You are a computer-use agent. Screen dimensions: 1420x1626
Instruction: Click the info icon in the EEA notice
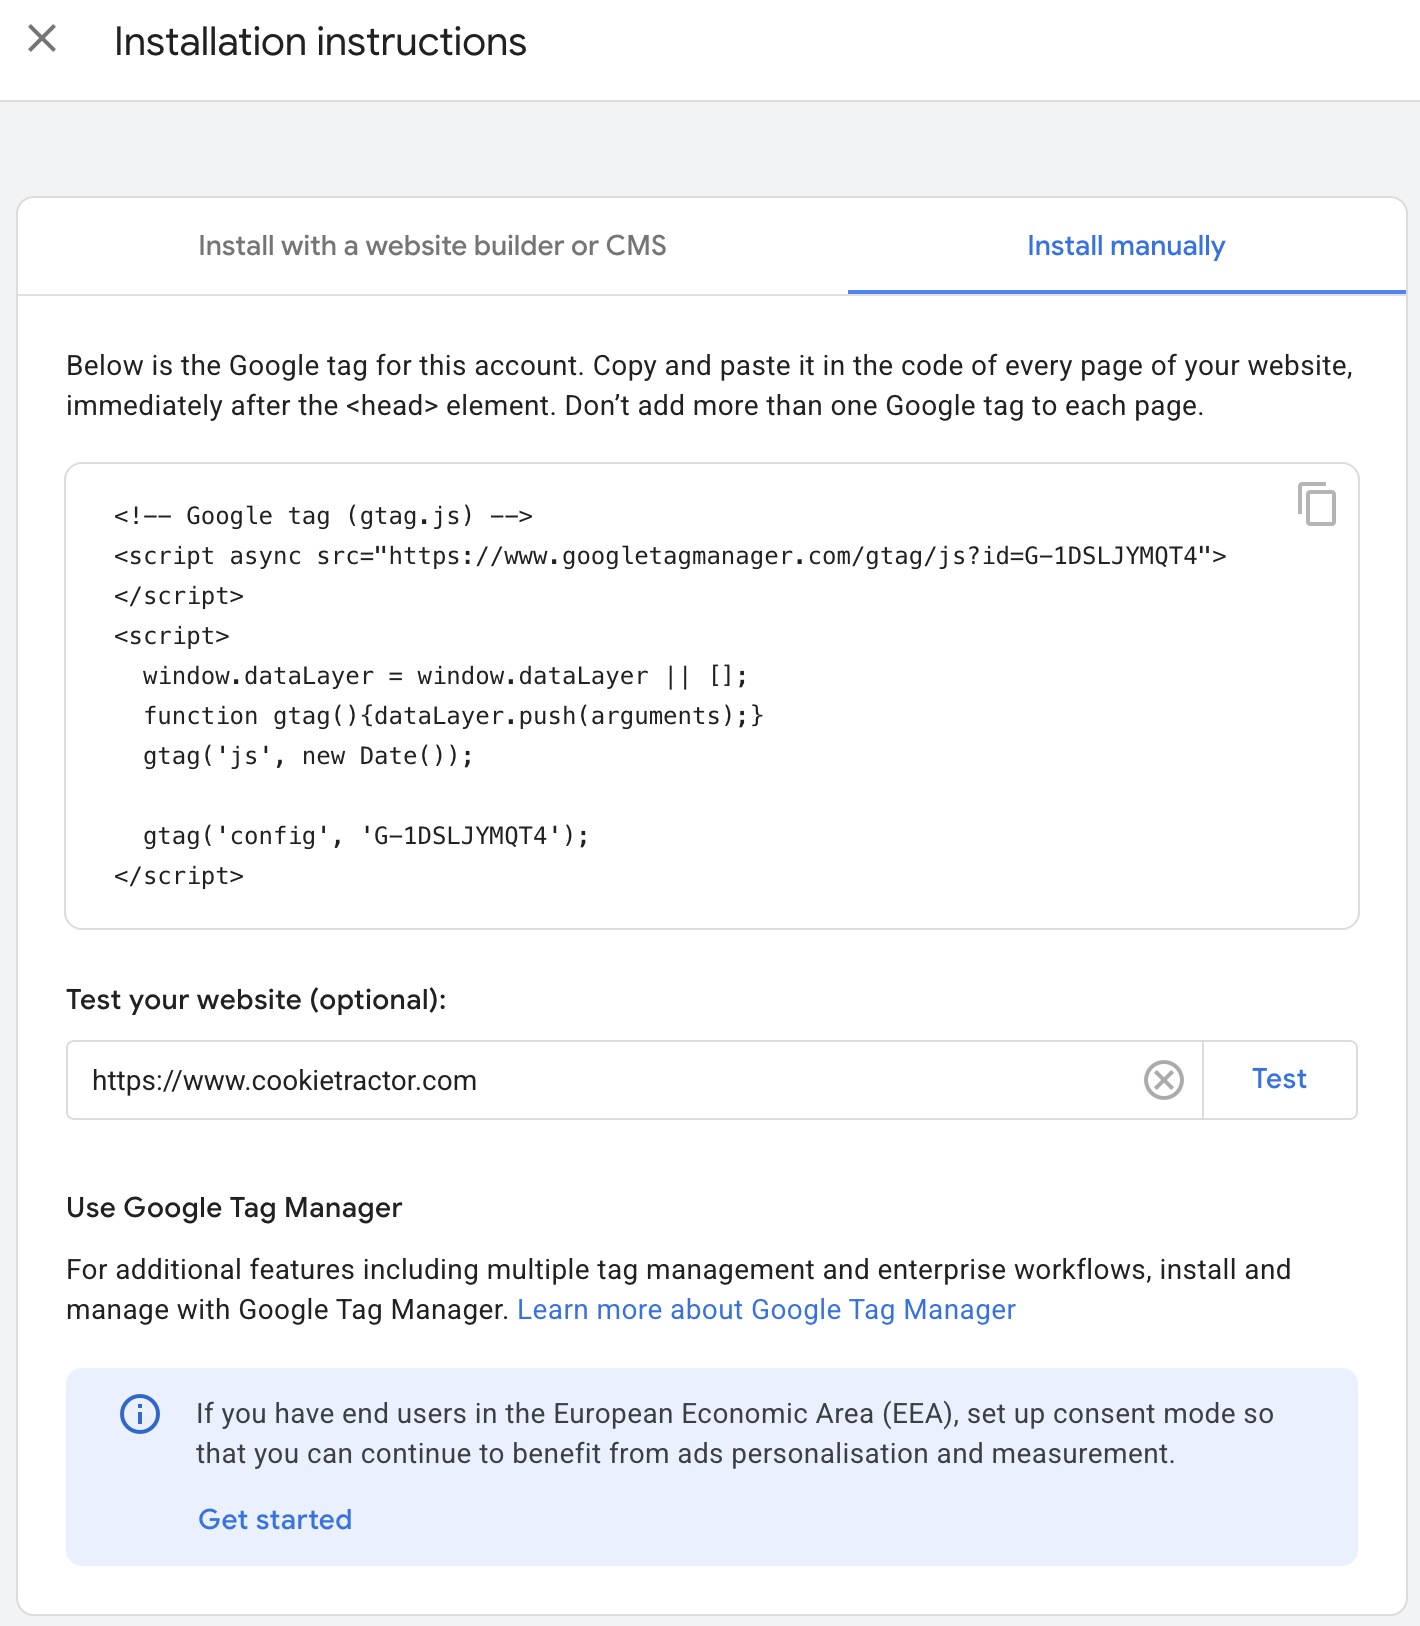point(140,1414)
